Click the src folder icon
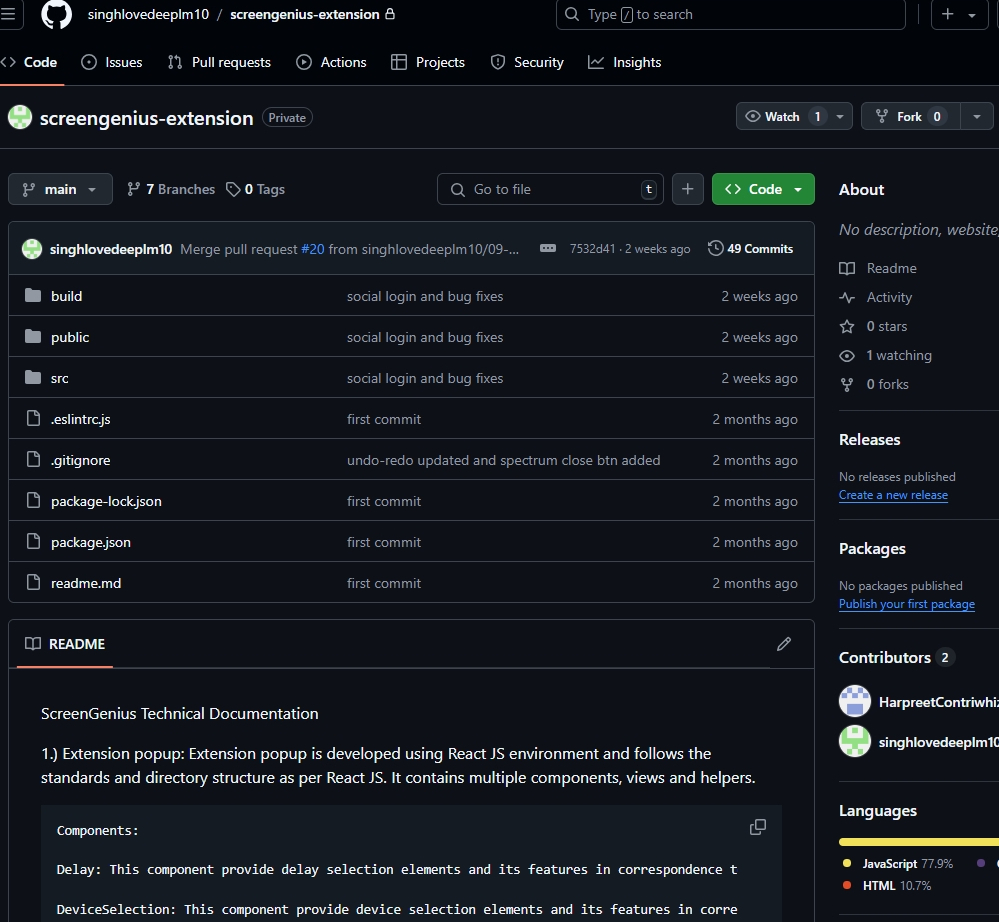 coord(32,378)
